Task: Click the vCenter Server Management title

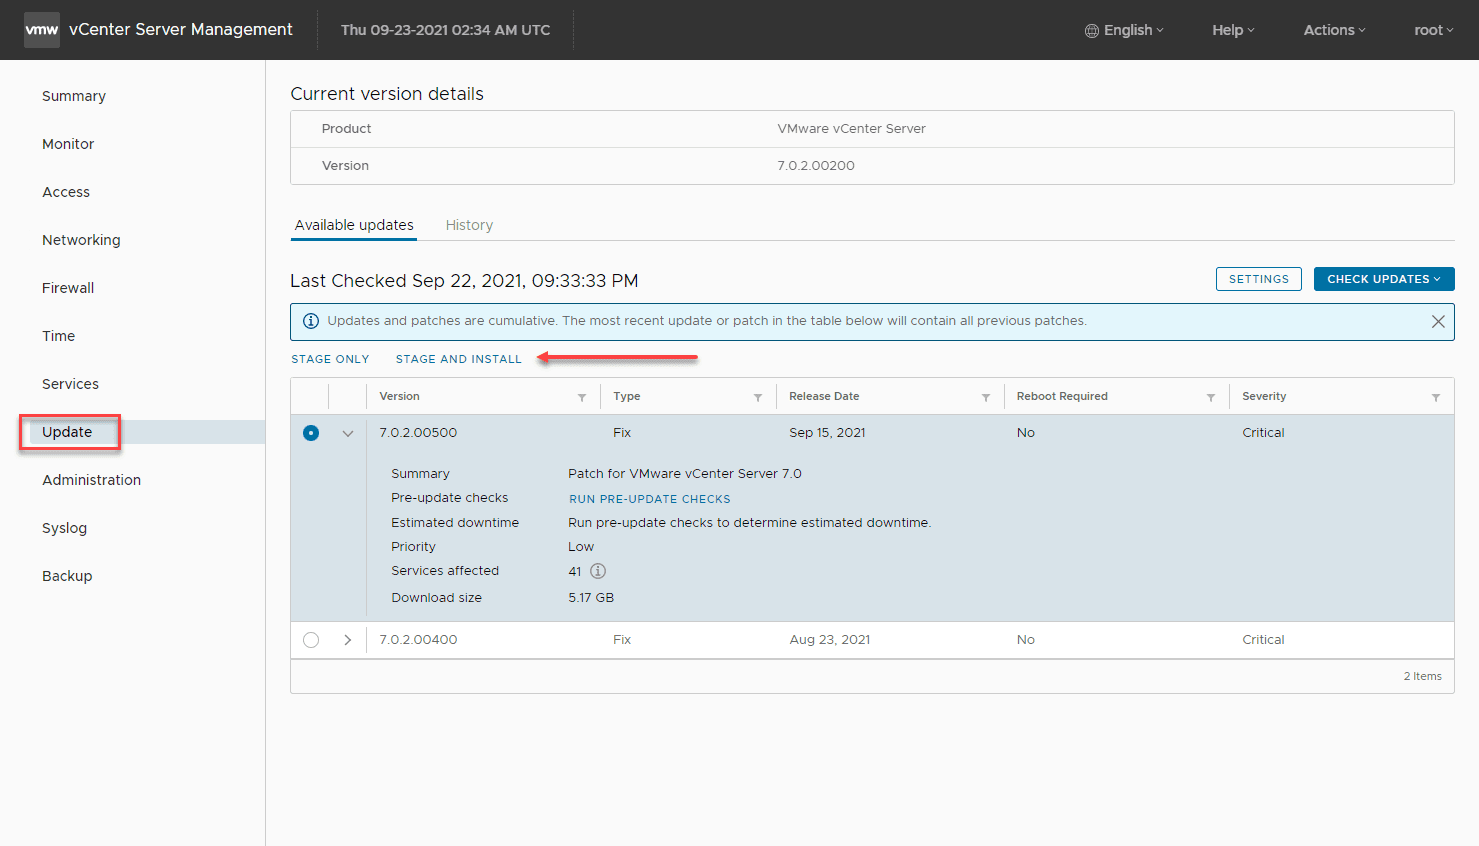Action: pyautogui.click(x=181, y=30)
